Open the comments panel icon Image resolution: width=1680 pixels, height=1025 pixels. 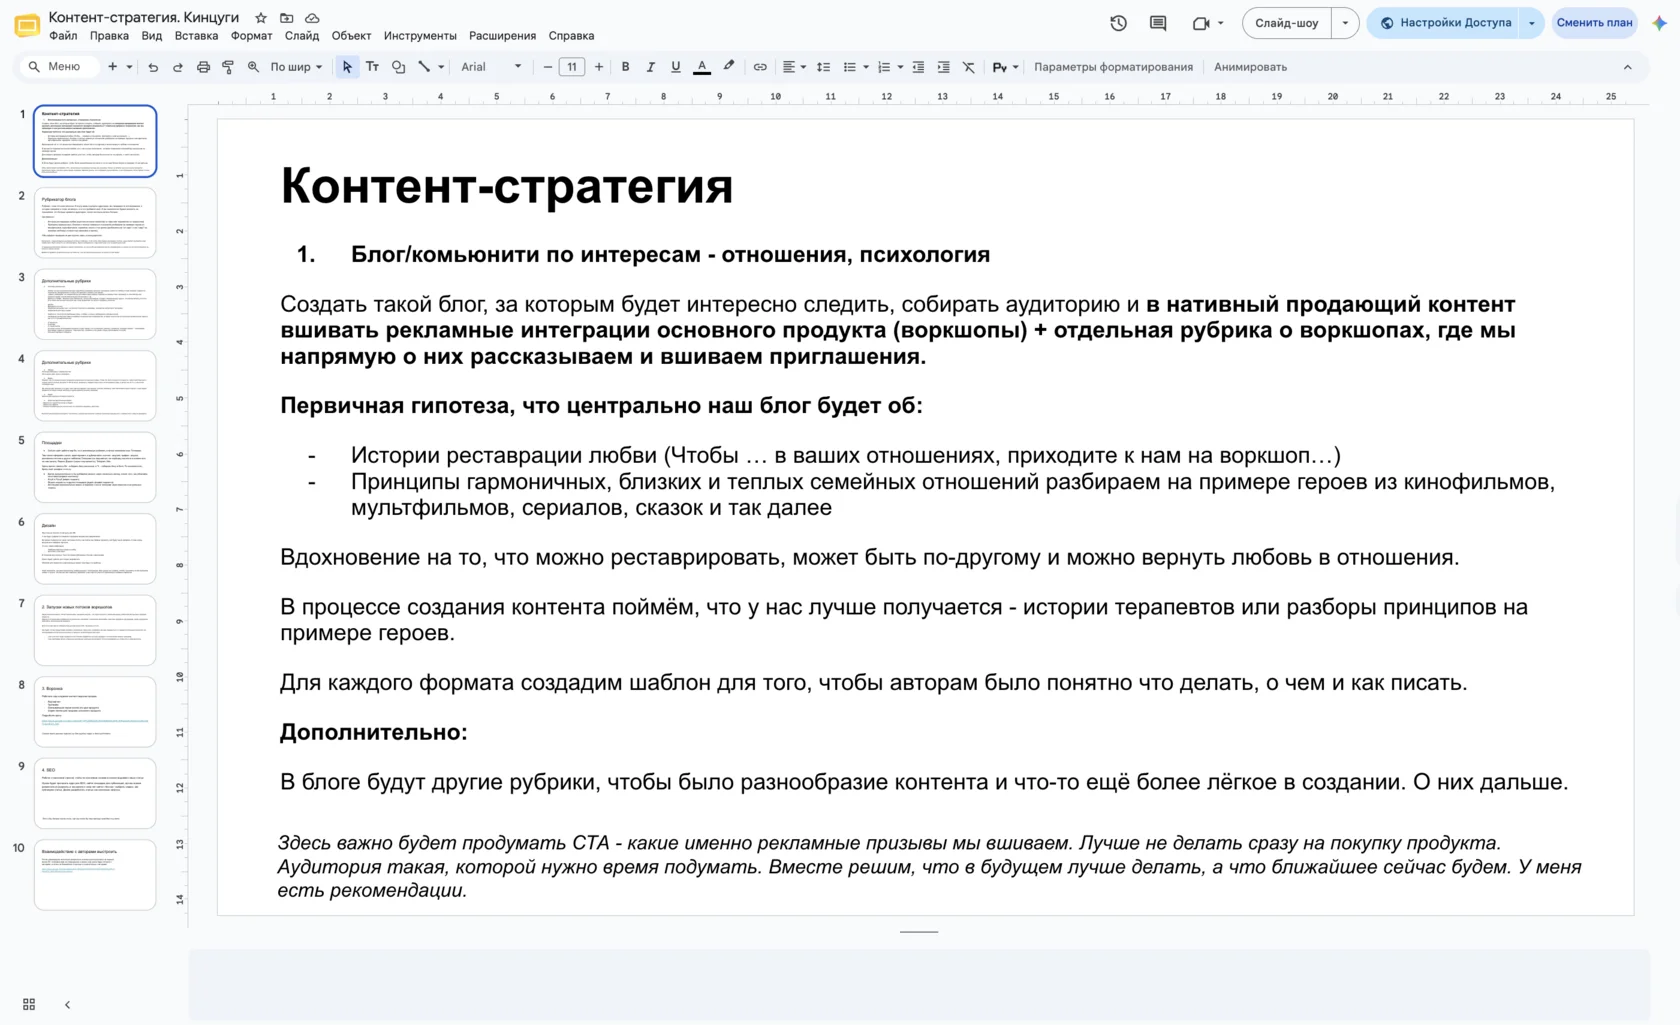pos(1158,23)
